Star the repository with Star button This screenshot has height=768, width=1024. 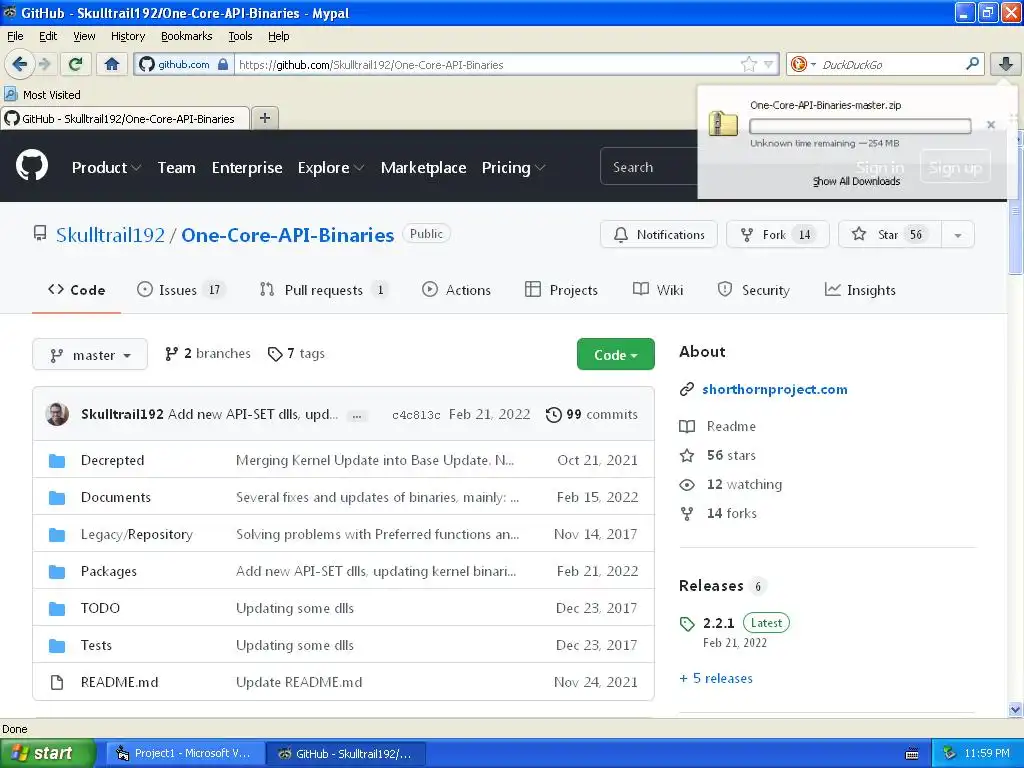[889, 235]
